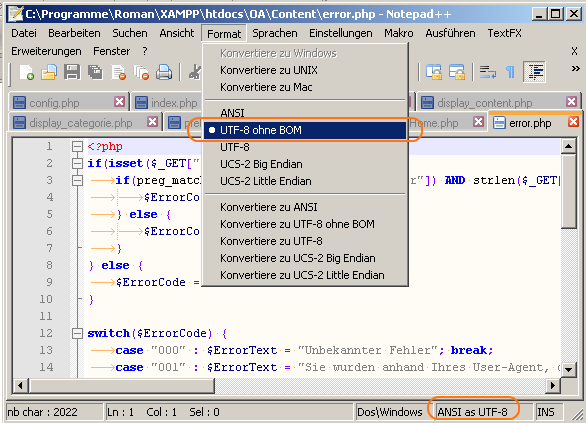Click horizontal scrollbar right arrow
The width and height of the screenshot is (586, 423).
[552, 385]
